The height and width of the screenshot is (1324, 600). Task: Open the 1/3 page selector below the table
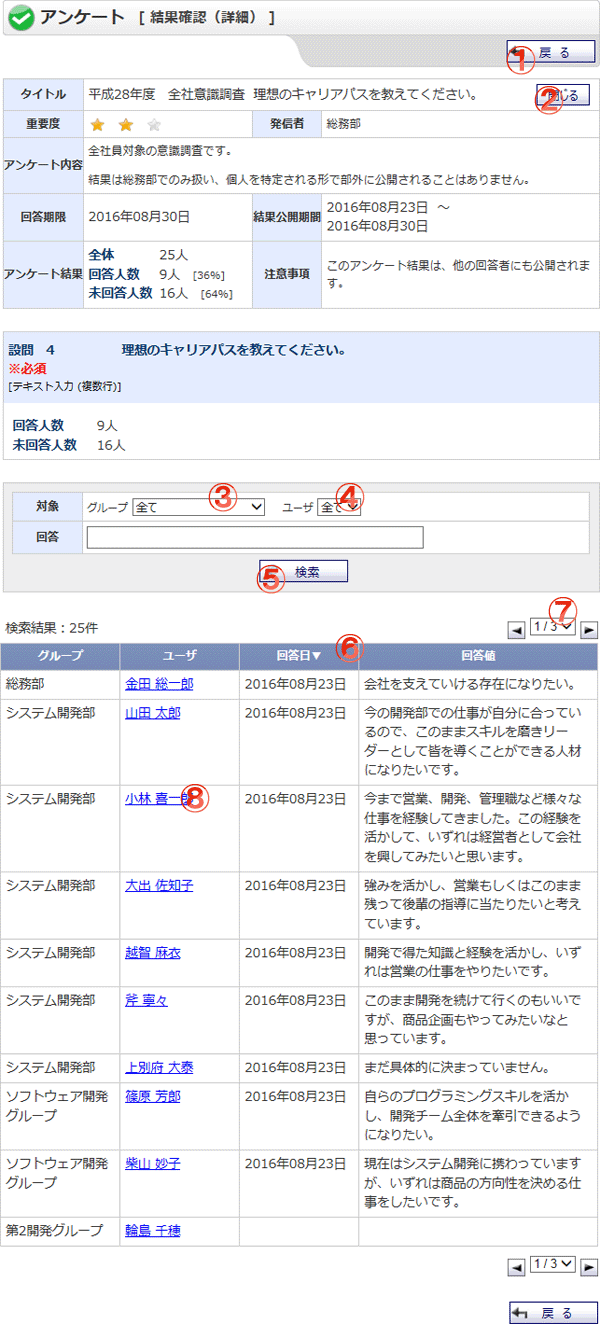[553, 1264]
